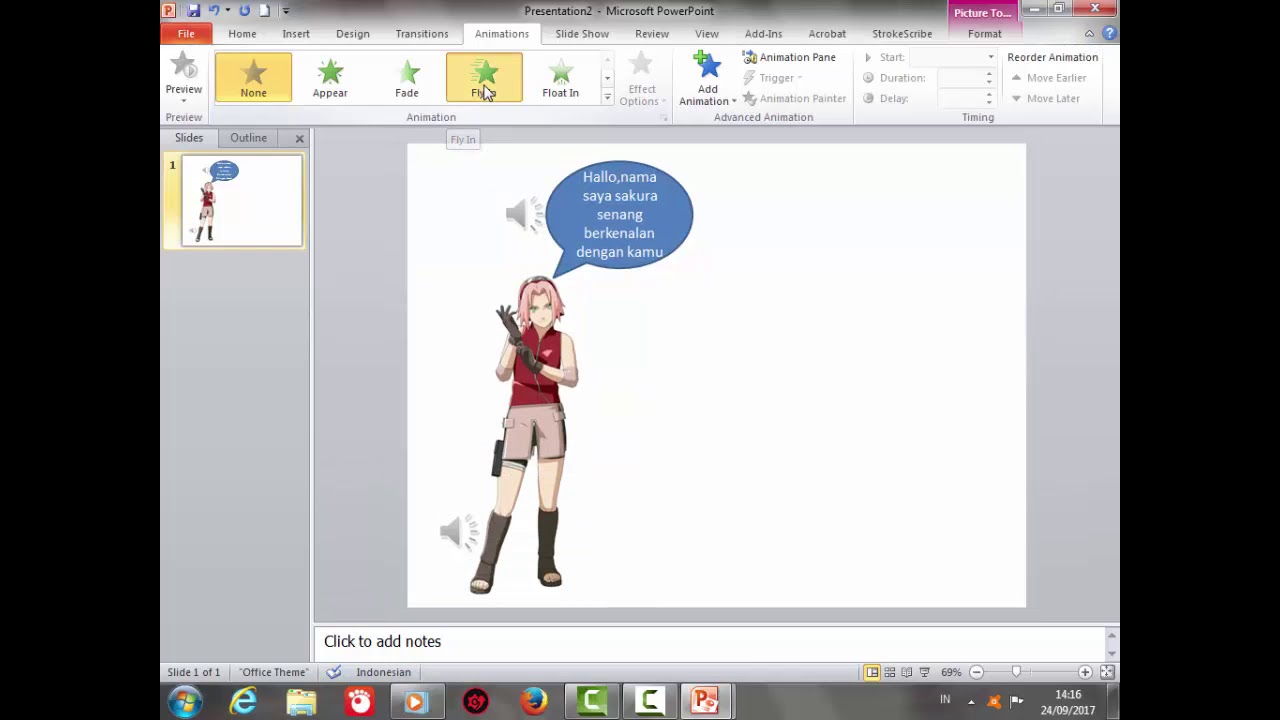Switch to the Outline pane tab
This screenshot has height=720, width=1280.
(x=248, y=138)
